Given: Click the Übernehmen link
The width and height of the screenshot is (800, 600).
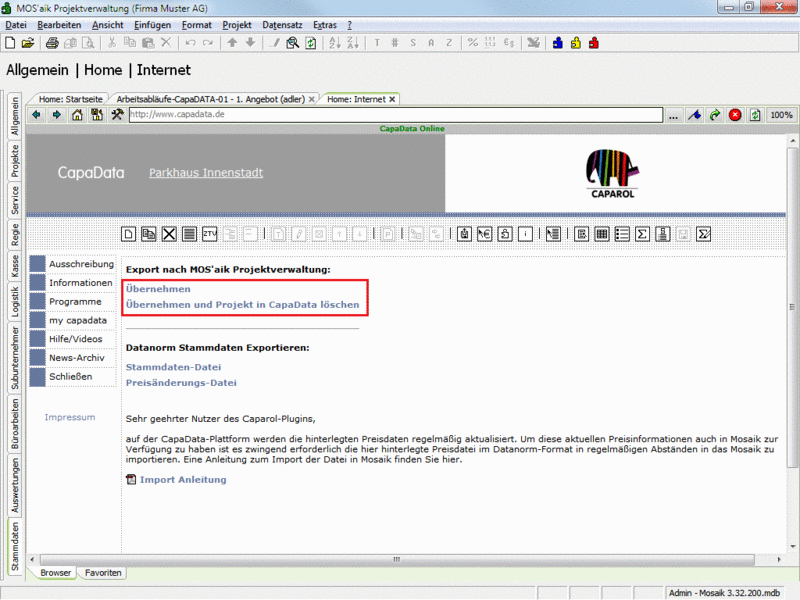Looking at the screenshot, I should pyautogui.click(x=158, y=289).
